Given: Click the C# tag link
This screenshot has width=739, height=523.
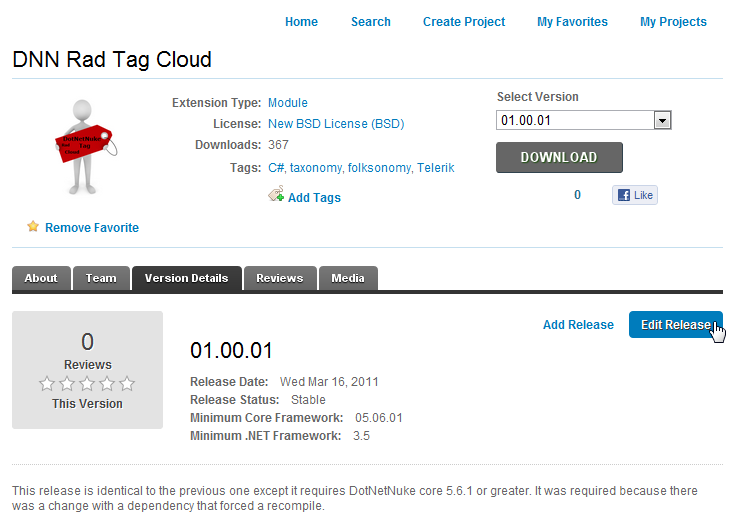Looking at the screenshot, I should pos(276,168).
